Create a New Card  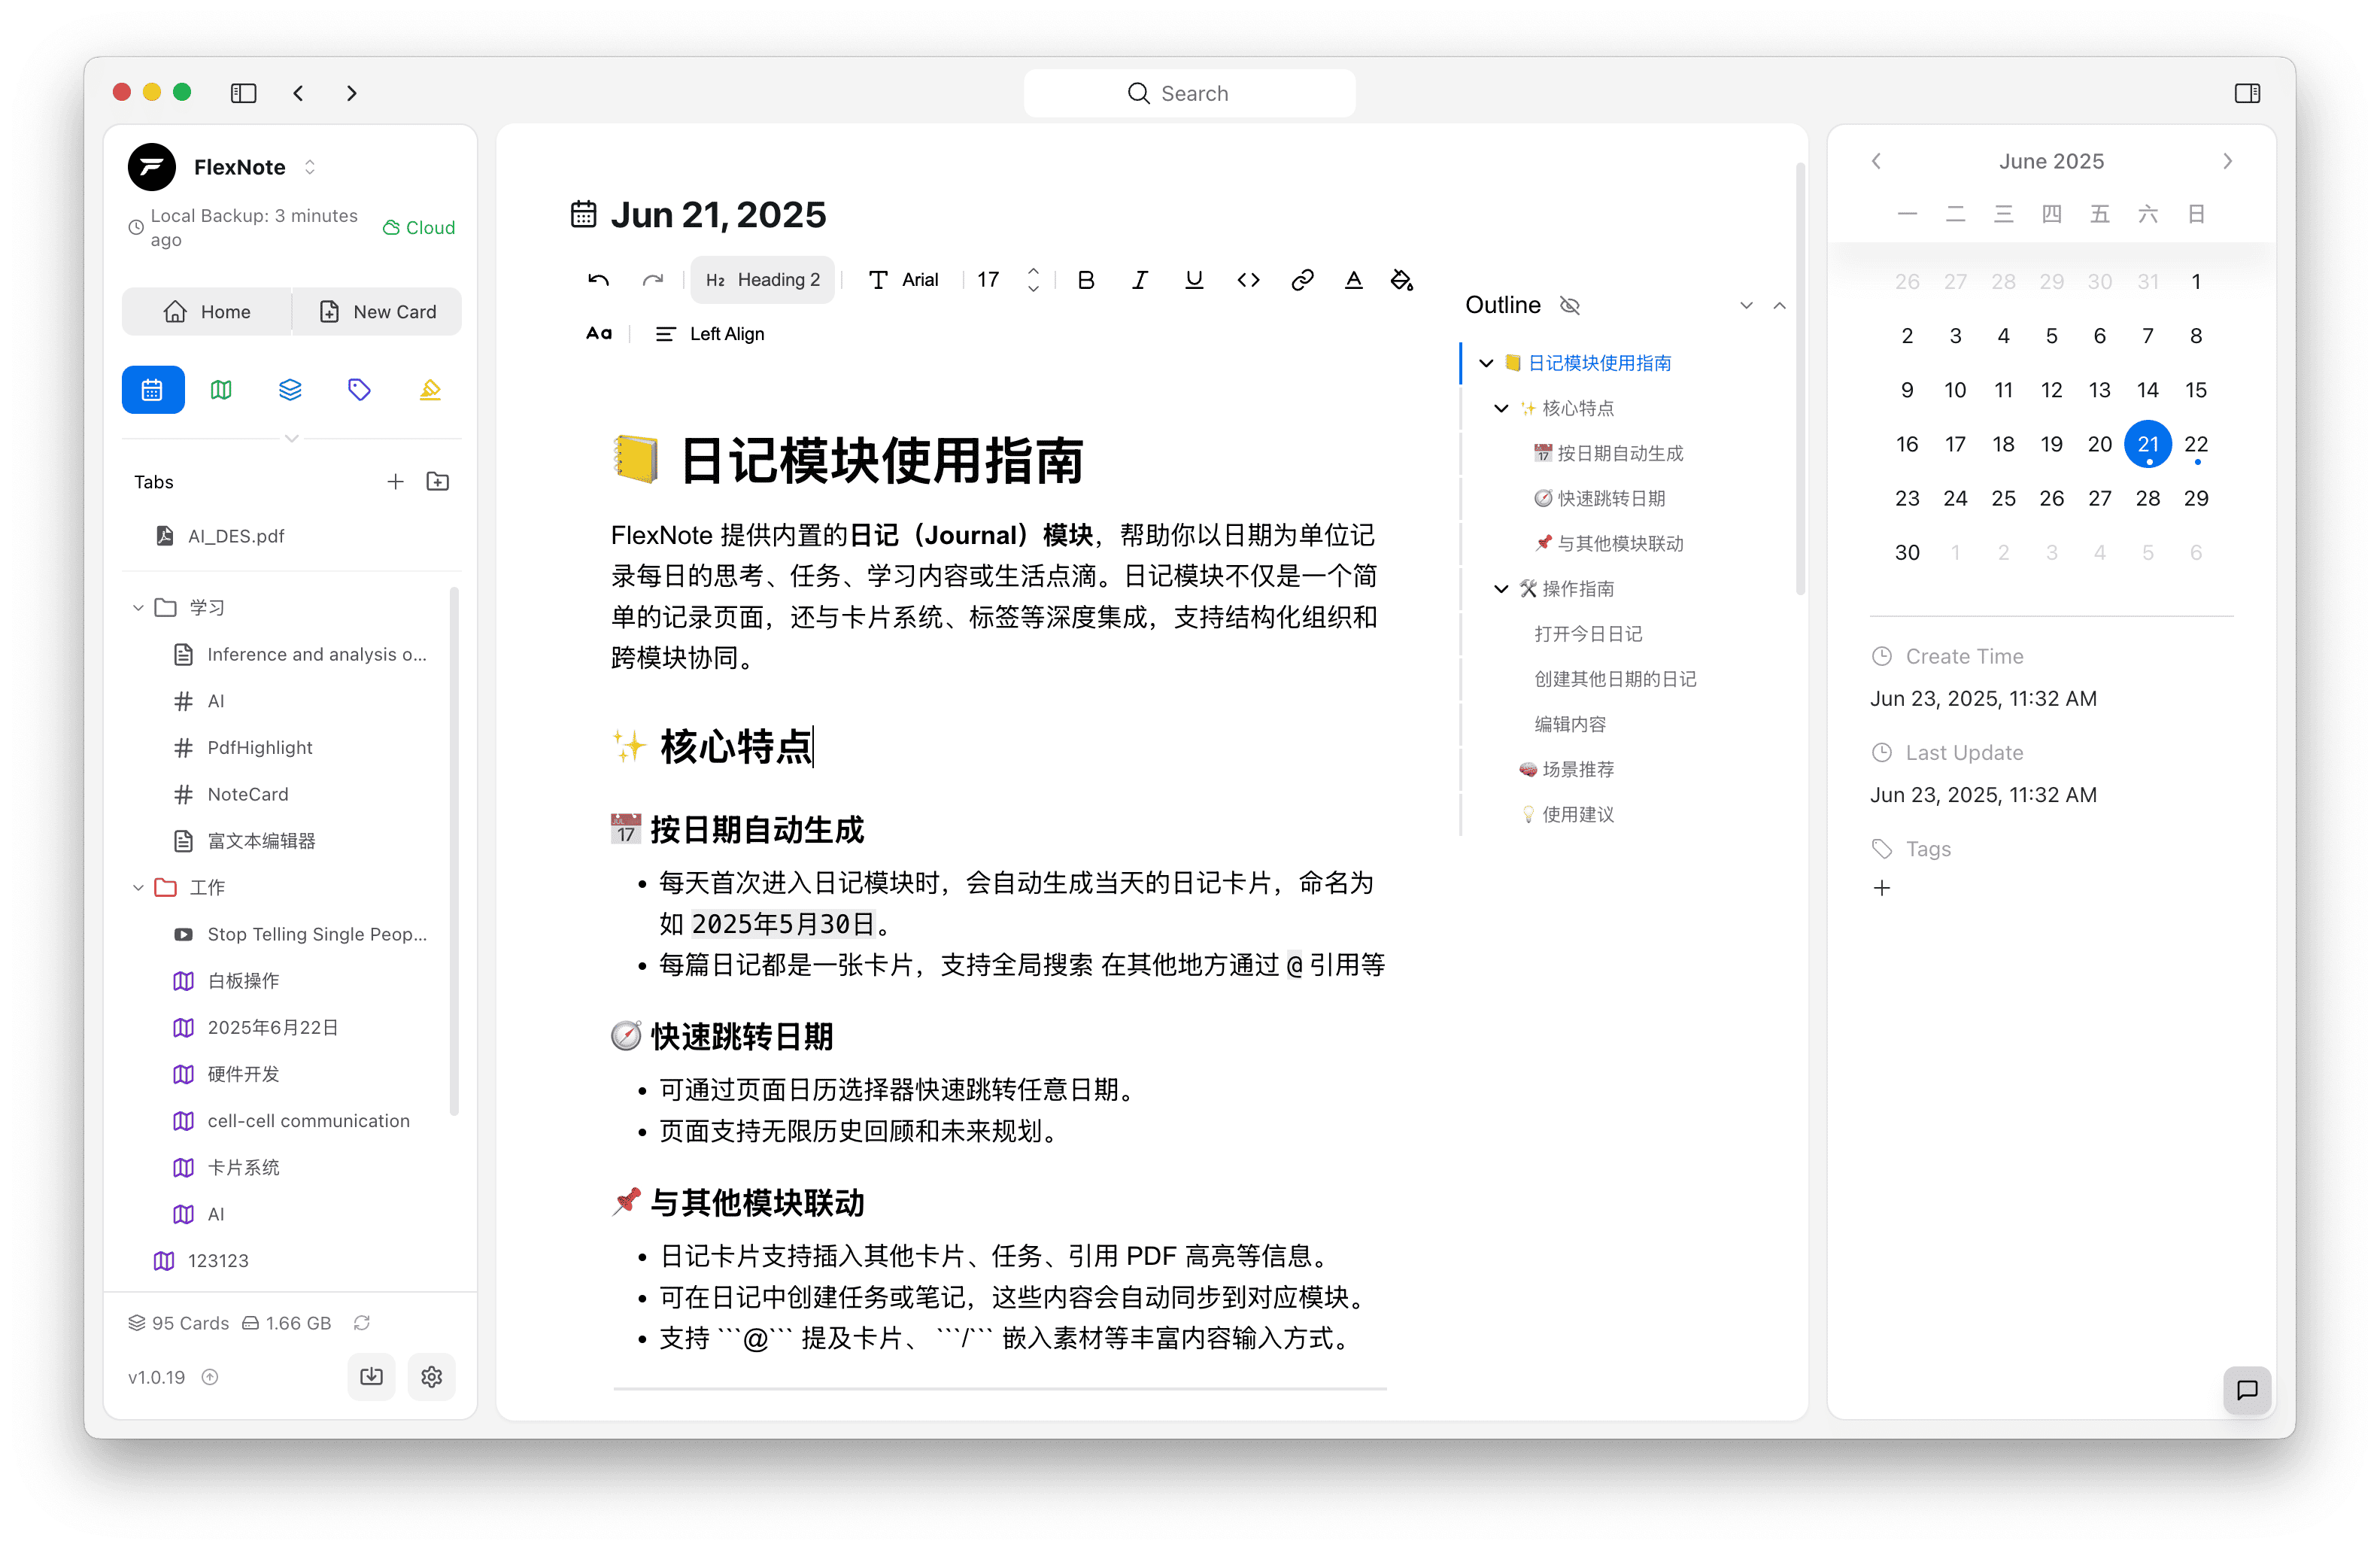(x=377, y=312)
